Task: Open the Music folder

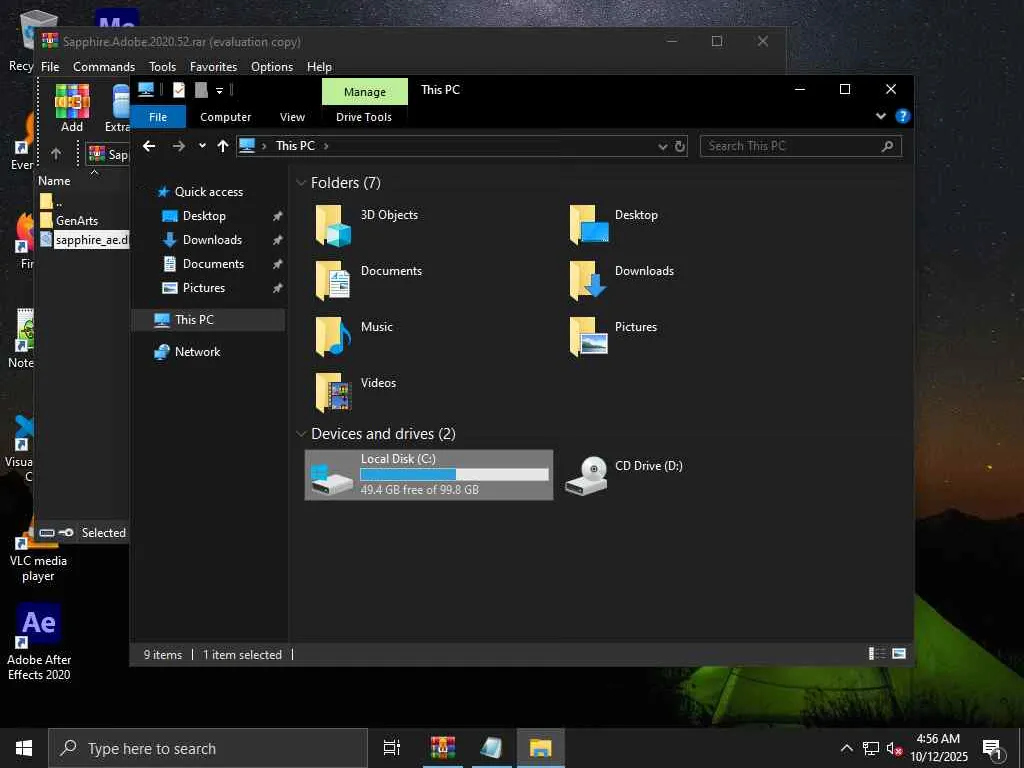Action: coord(354,337)
